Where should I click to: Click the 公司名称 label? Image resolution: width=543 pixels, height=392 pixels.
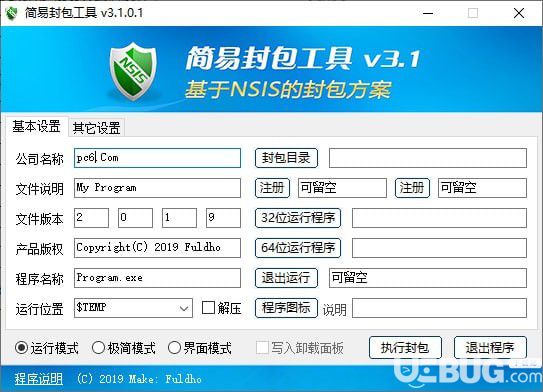tap(39, 159)
